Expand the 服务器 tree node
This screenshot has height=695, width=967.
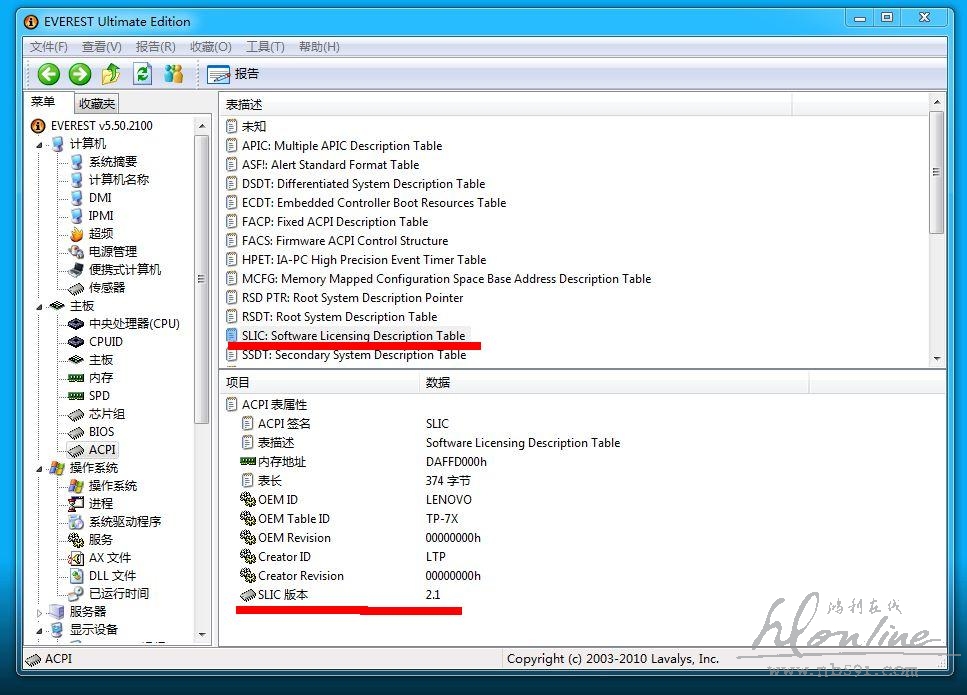point(41,612)
